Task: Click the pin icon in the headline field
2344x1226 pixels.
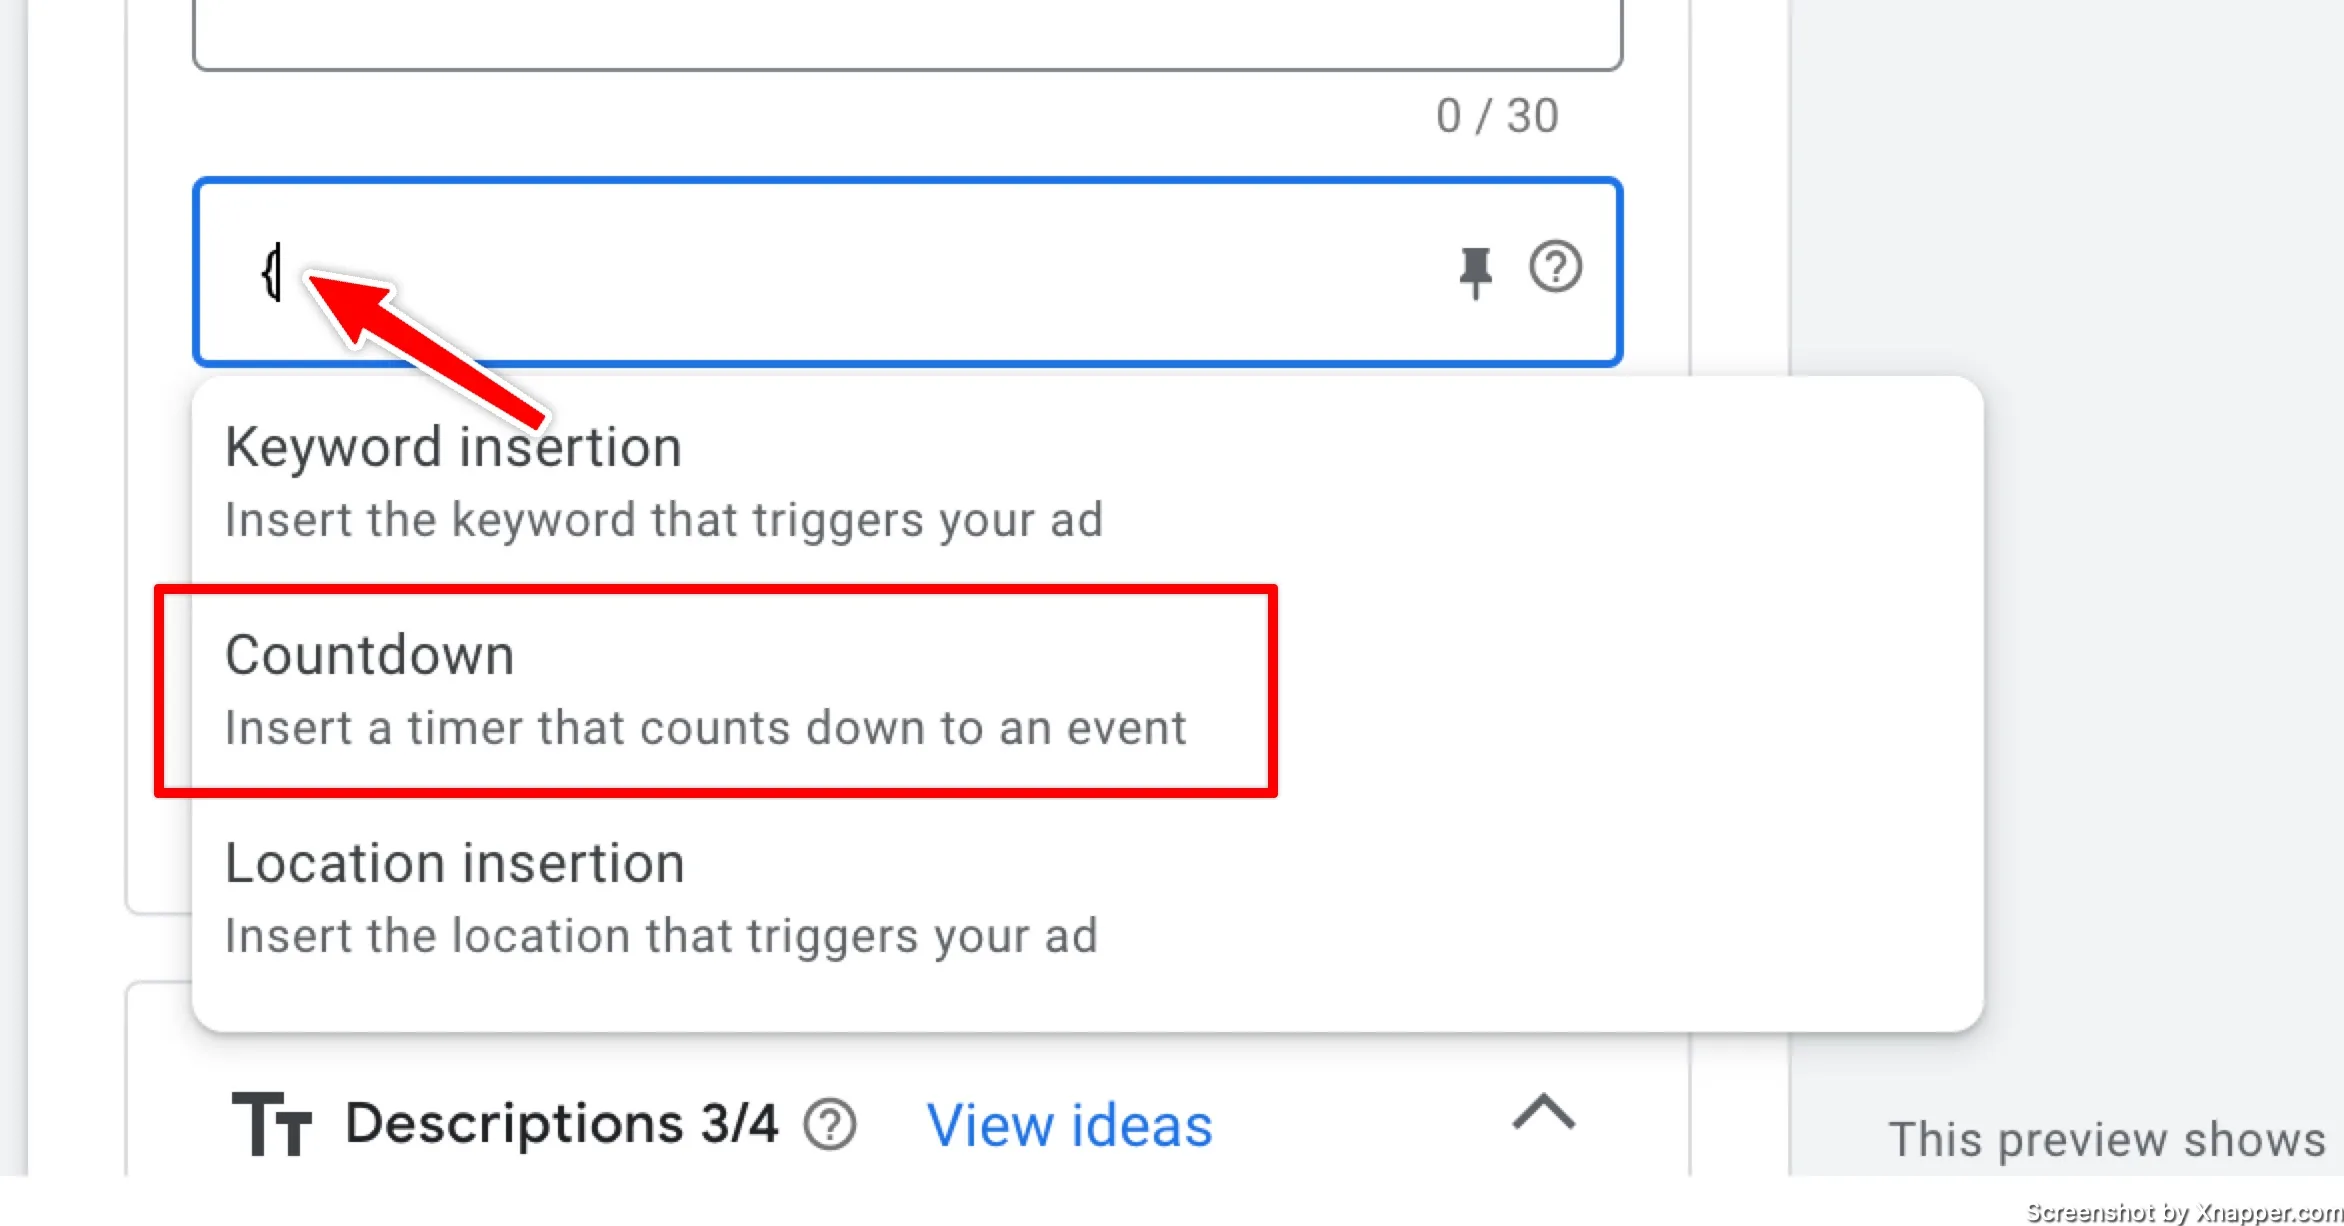Action: (x=1475, y=272)
